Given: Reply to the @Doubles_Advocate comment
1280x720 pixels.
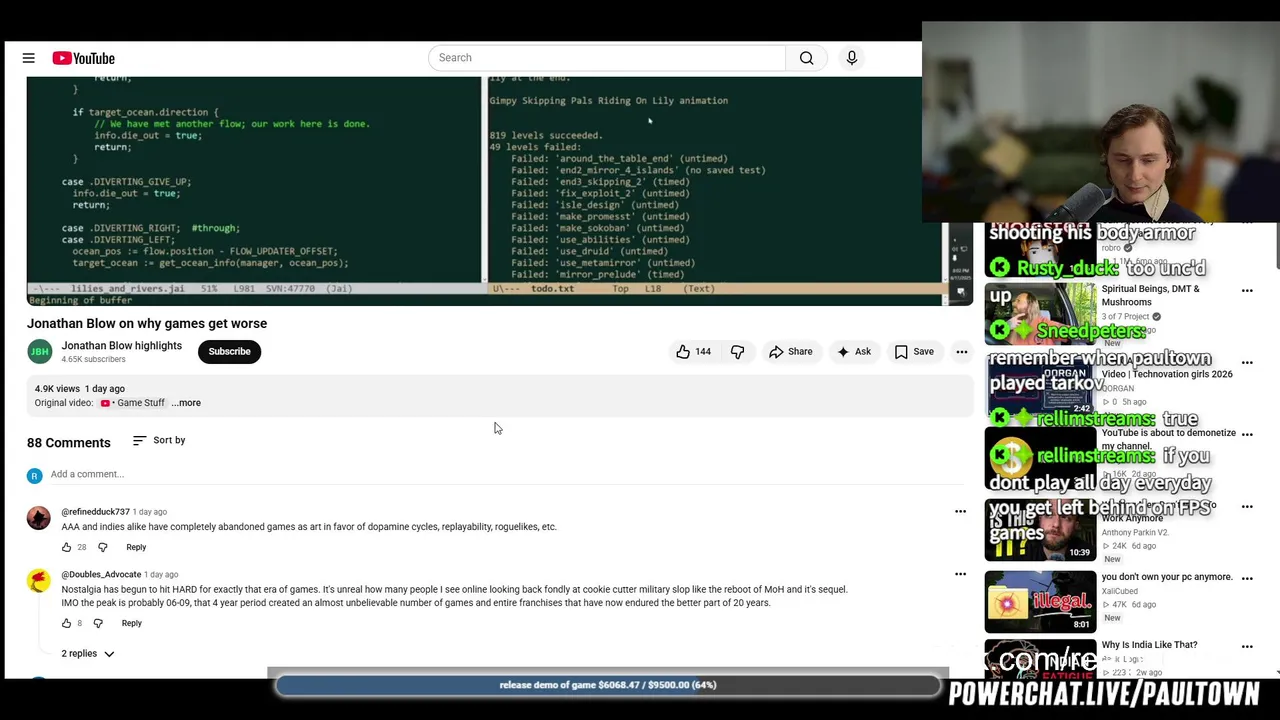Looking at the screenshot, I should click(x=132, y=623).
